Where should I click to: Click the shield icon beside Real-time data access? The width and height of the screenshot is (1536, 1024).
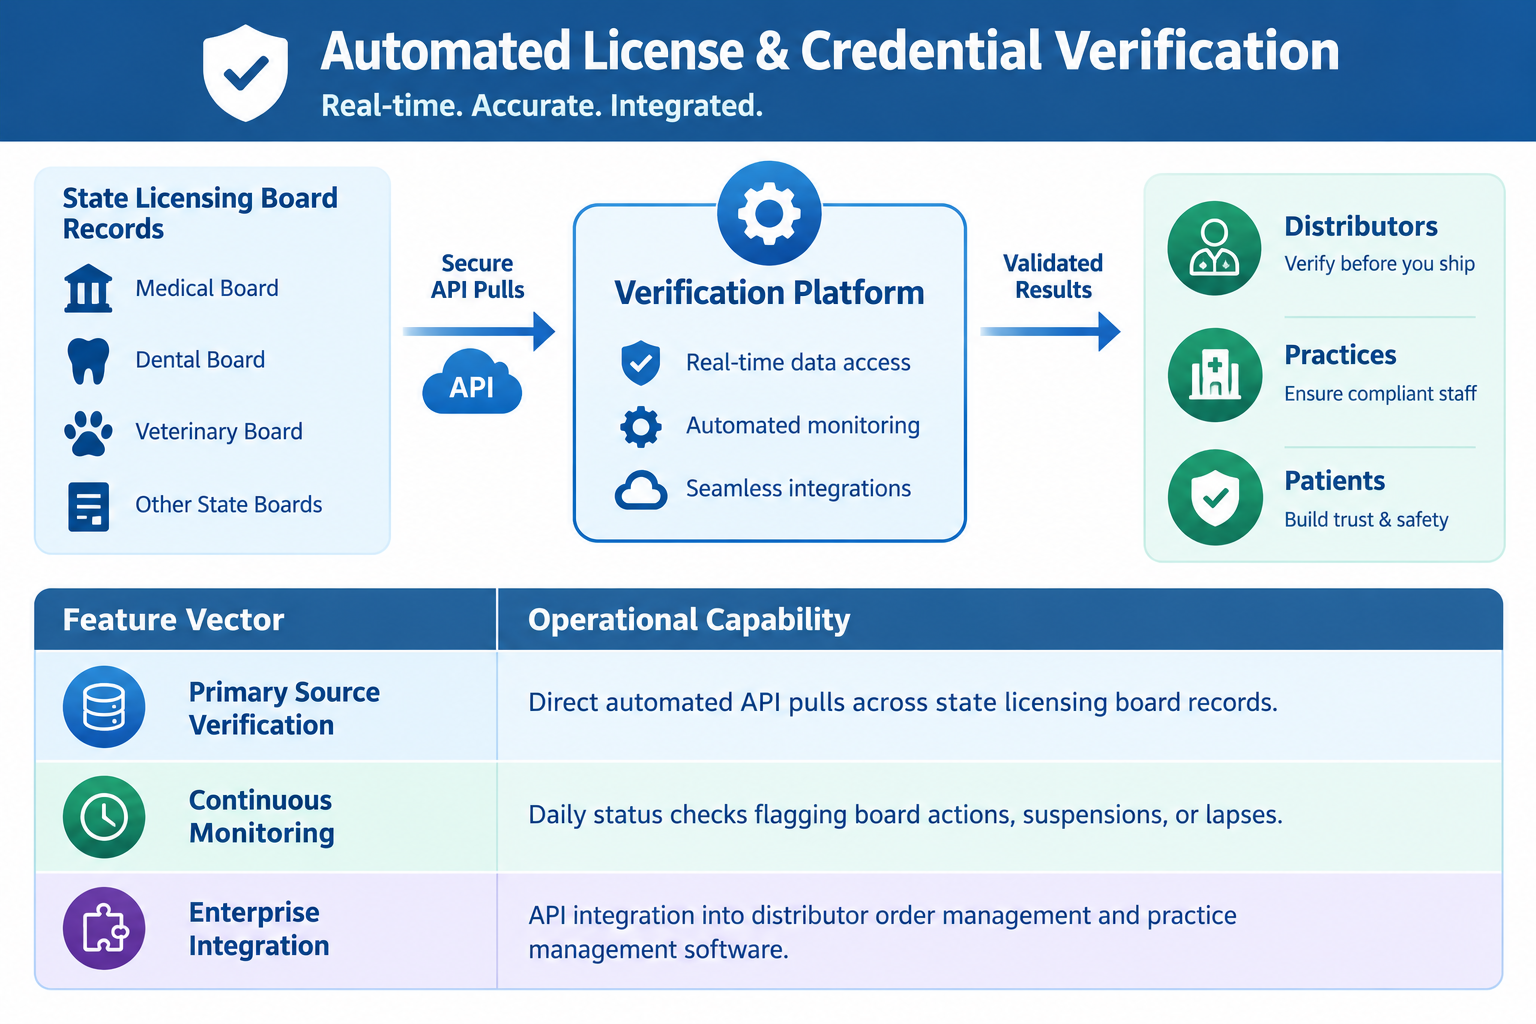641,363
